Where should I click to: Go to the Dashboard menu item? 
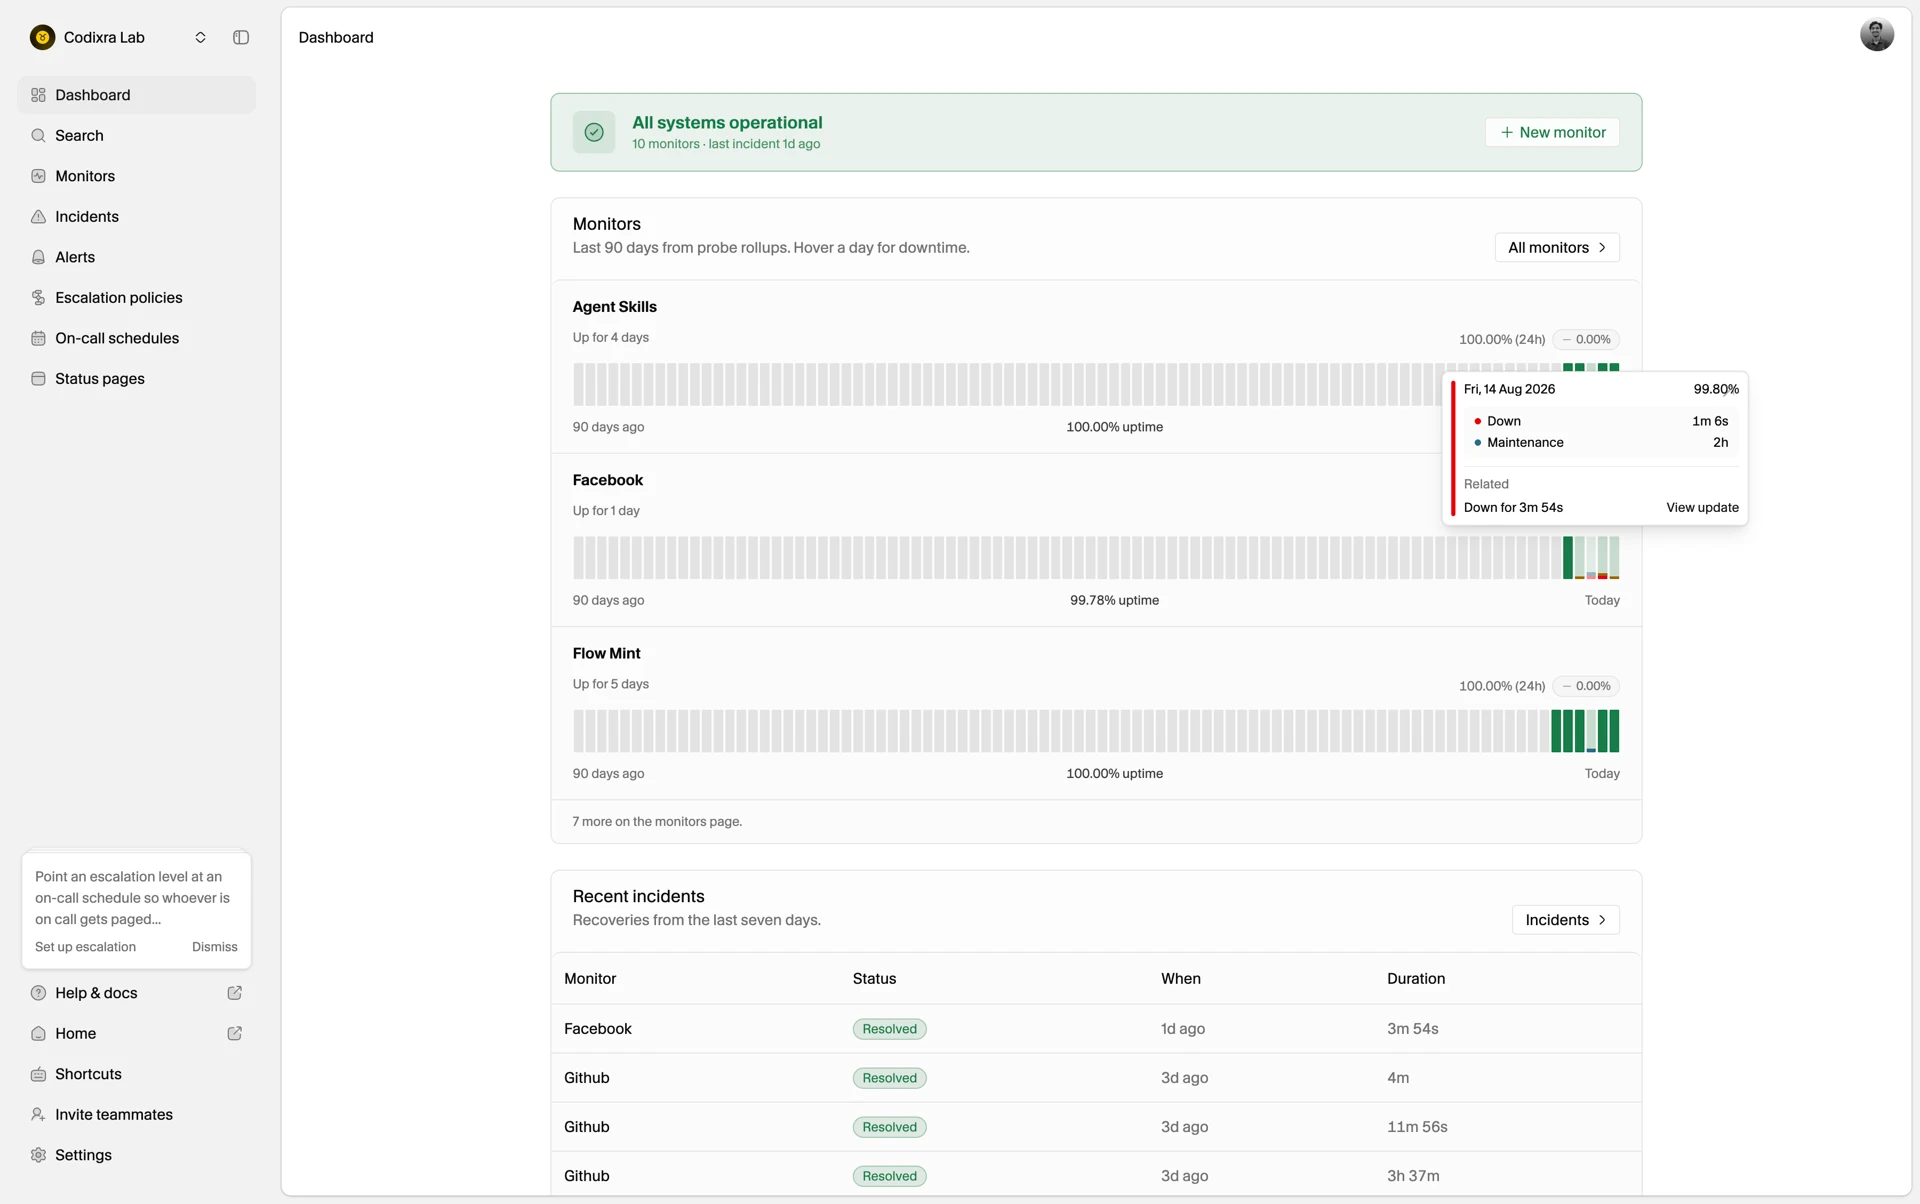point(136,95)
